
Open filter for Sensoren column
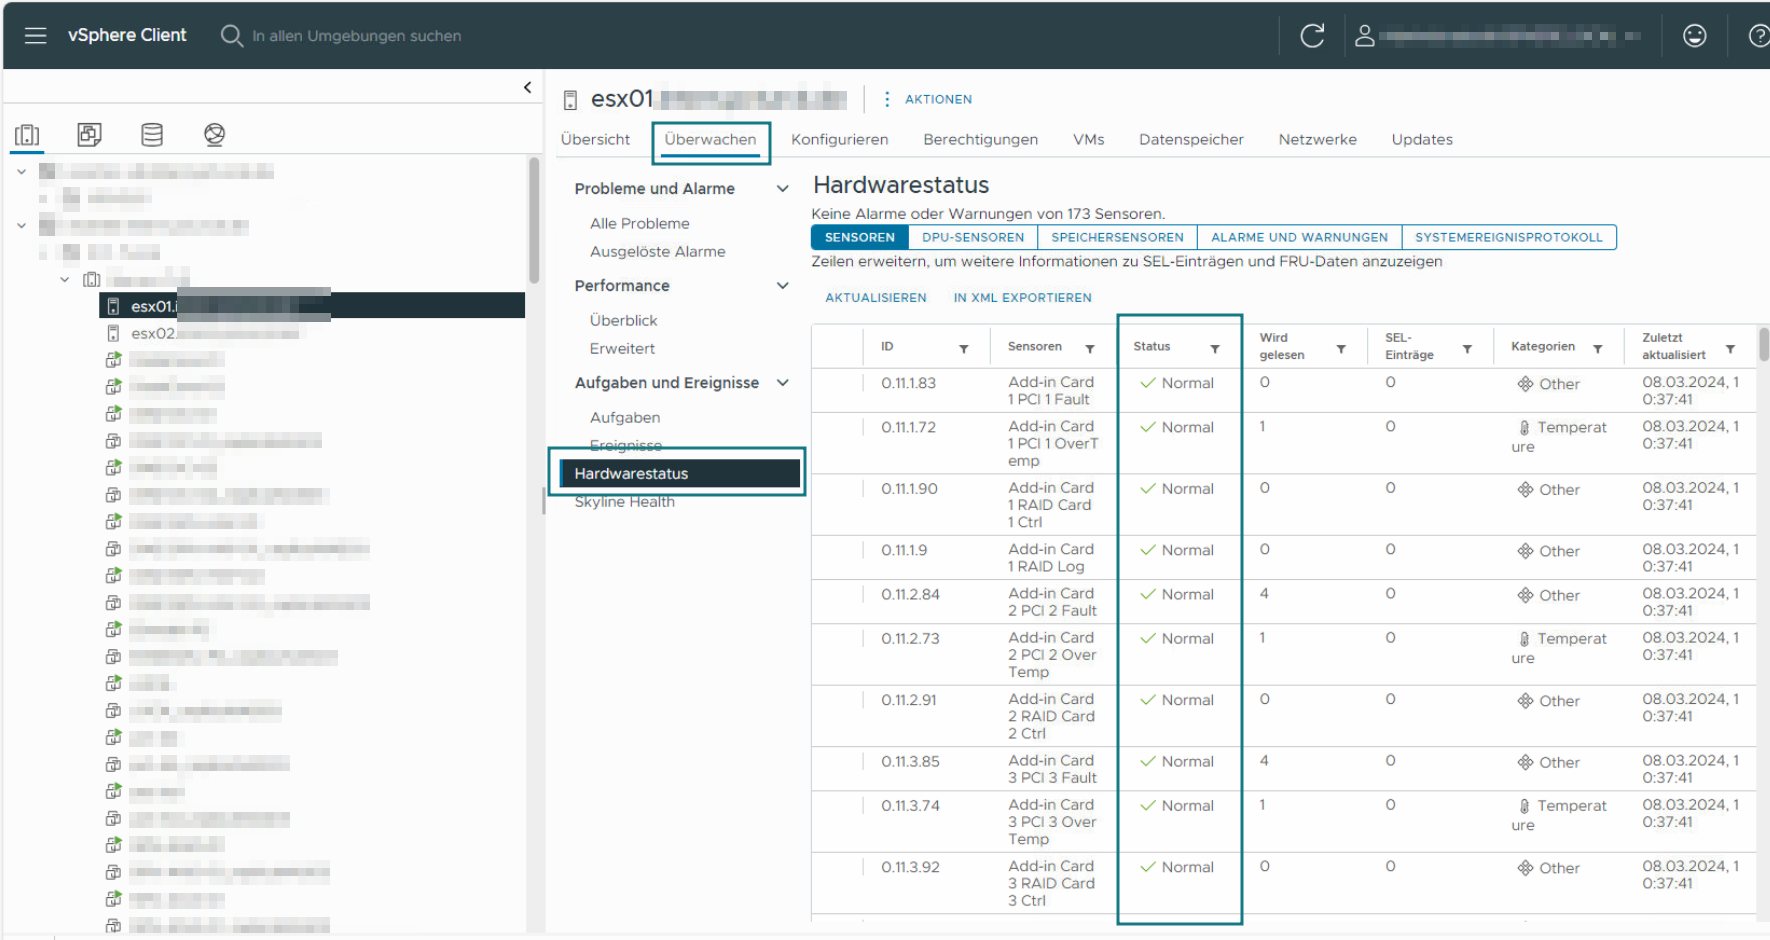pos(1090,349)
